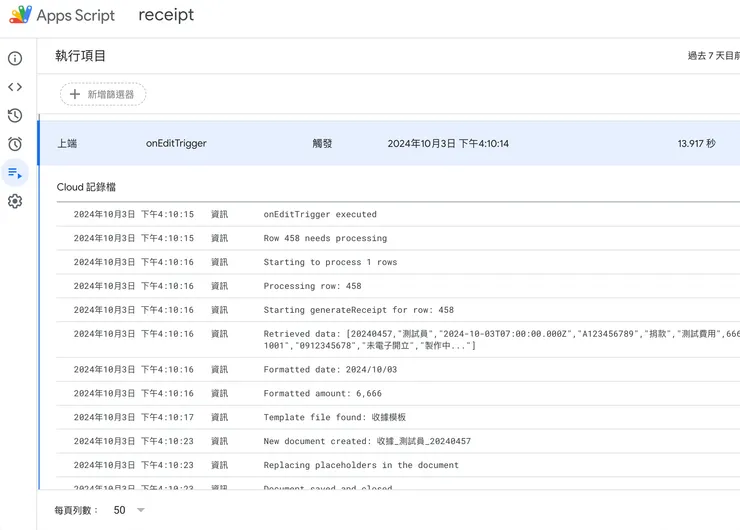Collapse the onEditTrigger execution row
Screen dimensions: 740x530
[389, 143]
